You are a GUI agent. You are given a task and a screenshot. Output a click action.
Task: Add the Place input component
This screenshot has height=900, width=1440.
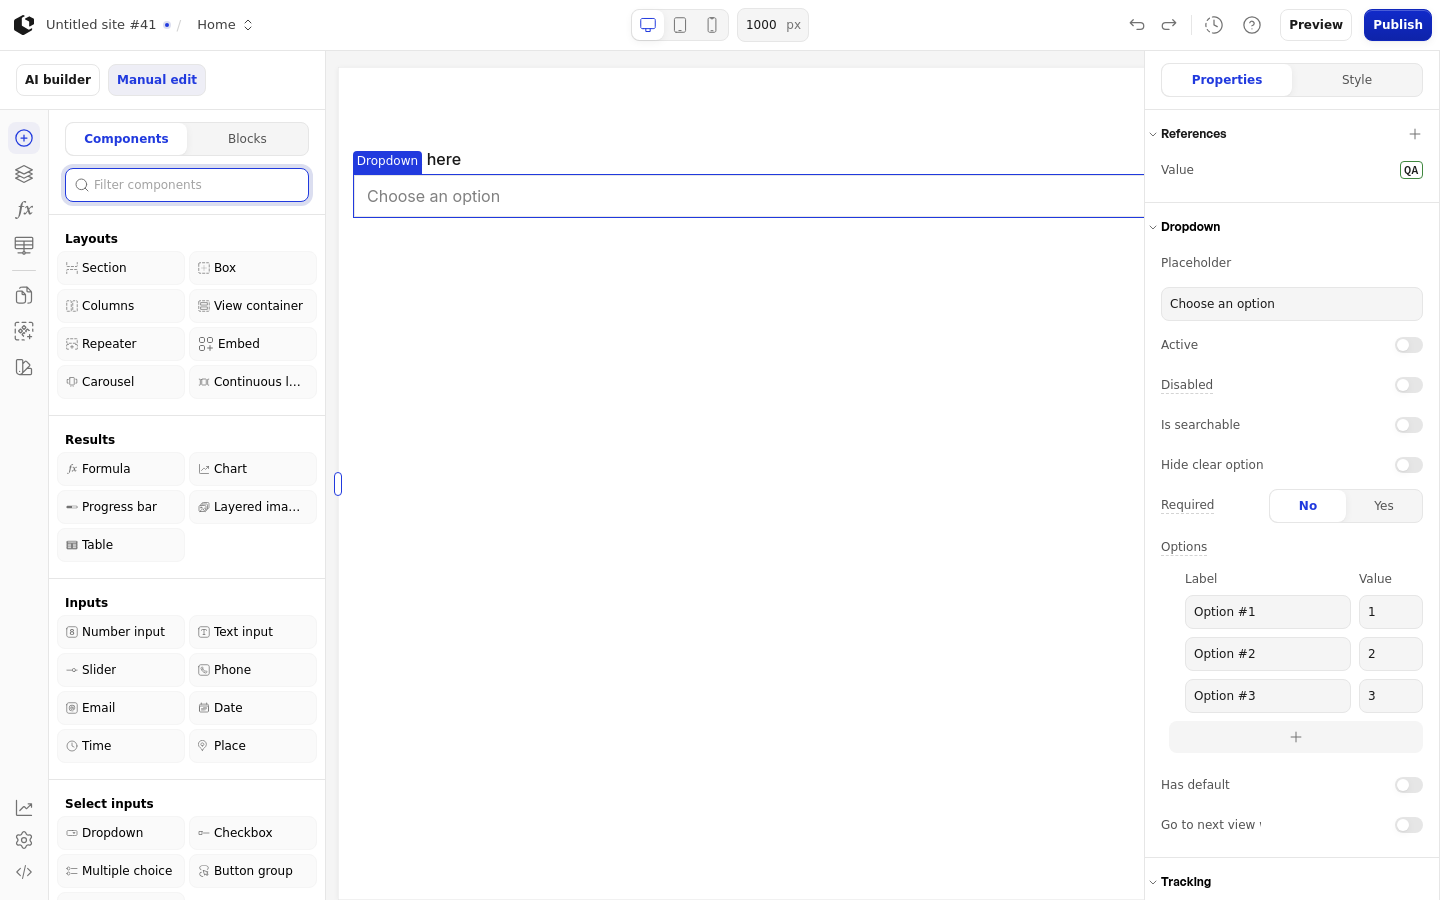click(x=253, y=746)
